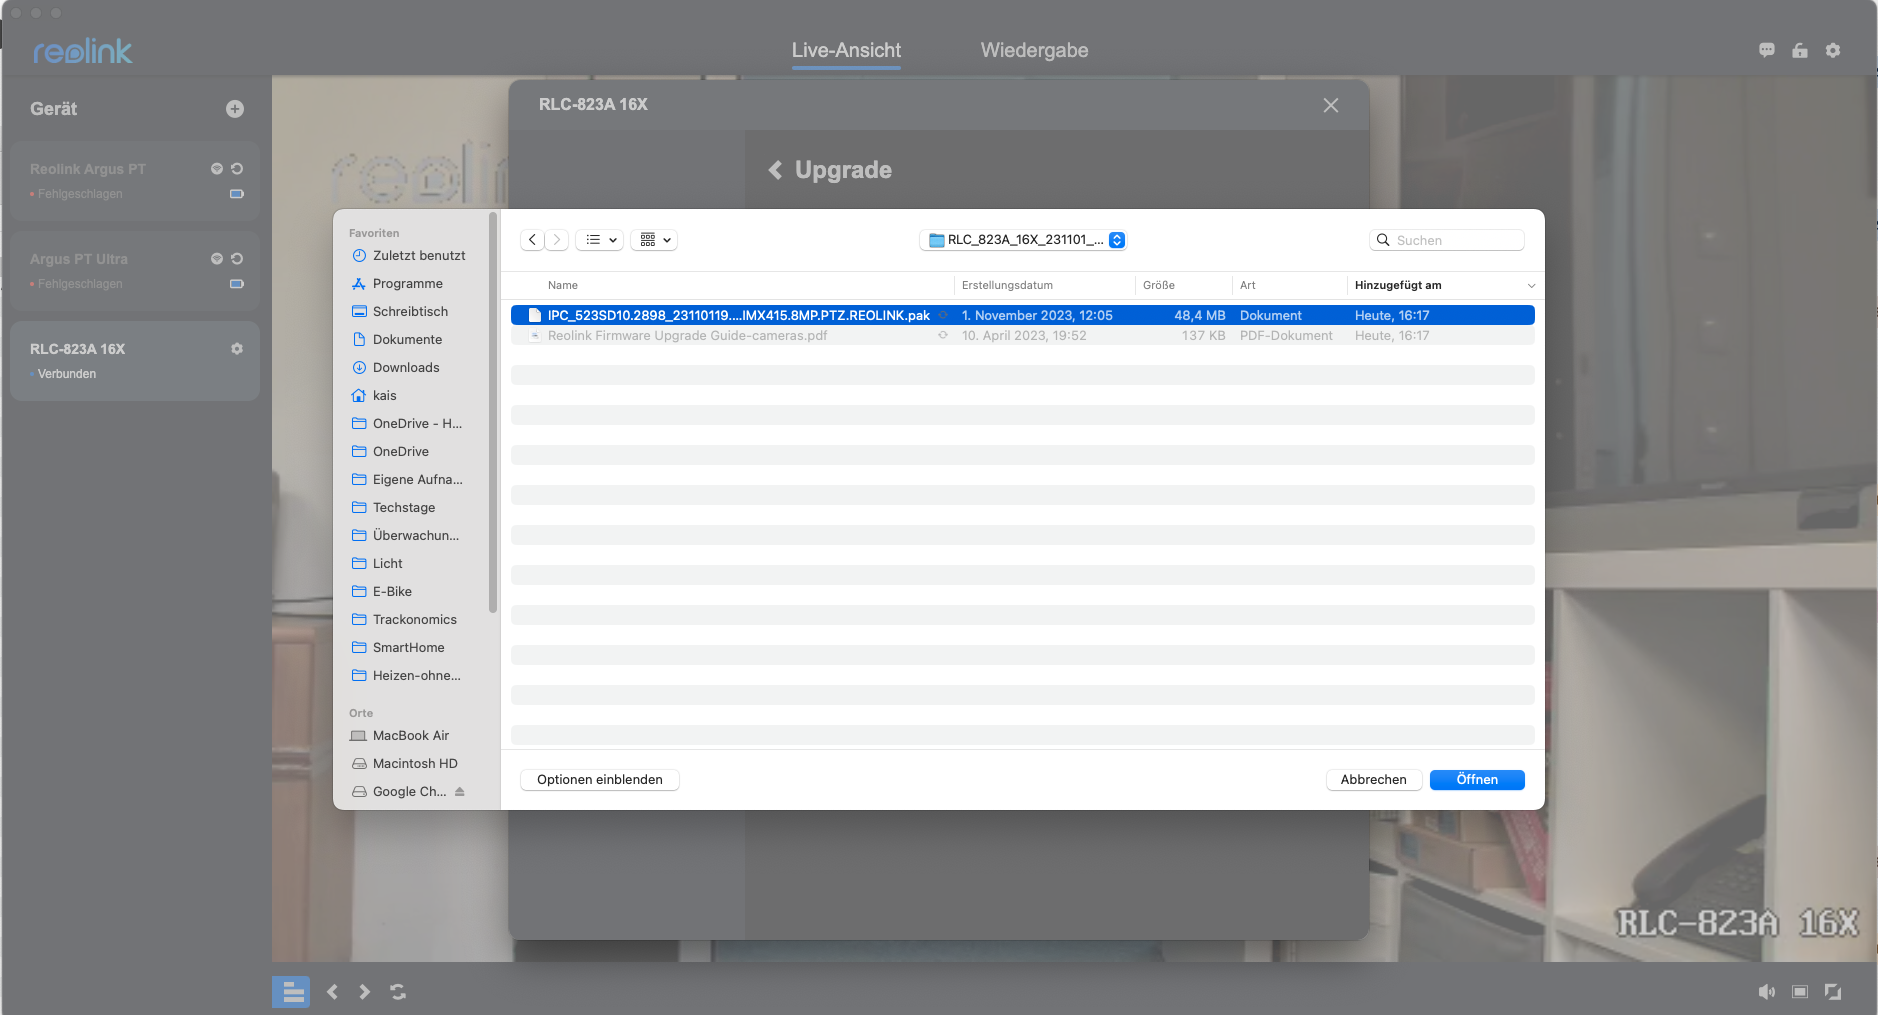Viewport: 1878px width, 1015px height.
Task: Select the RLC-823A 16X device card
Action: (x=135, y=361)
